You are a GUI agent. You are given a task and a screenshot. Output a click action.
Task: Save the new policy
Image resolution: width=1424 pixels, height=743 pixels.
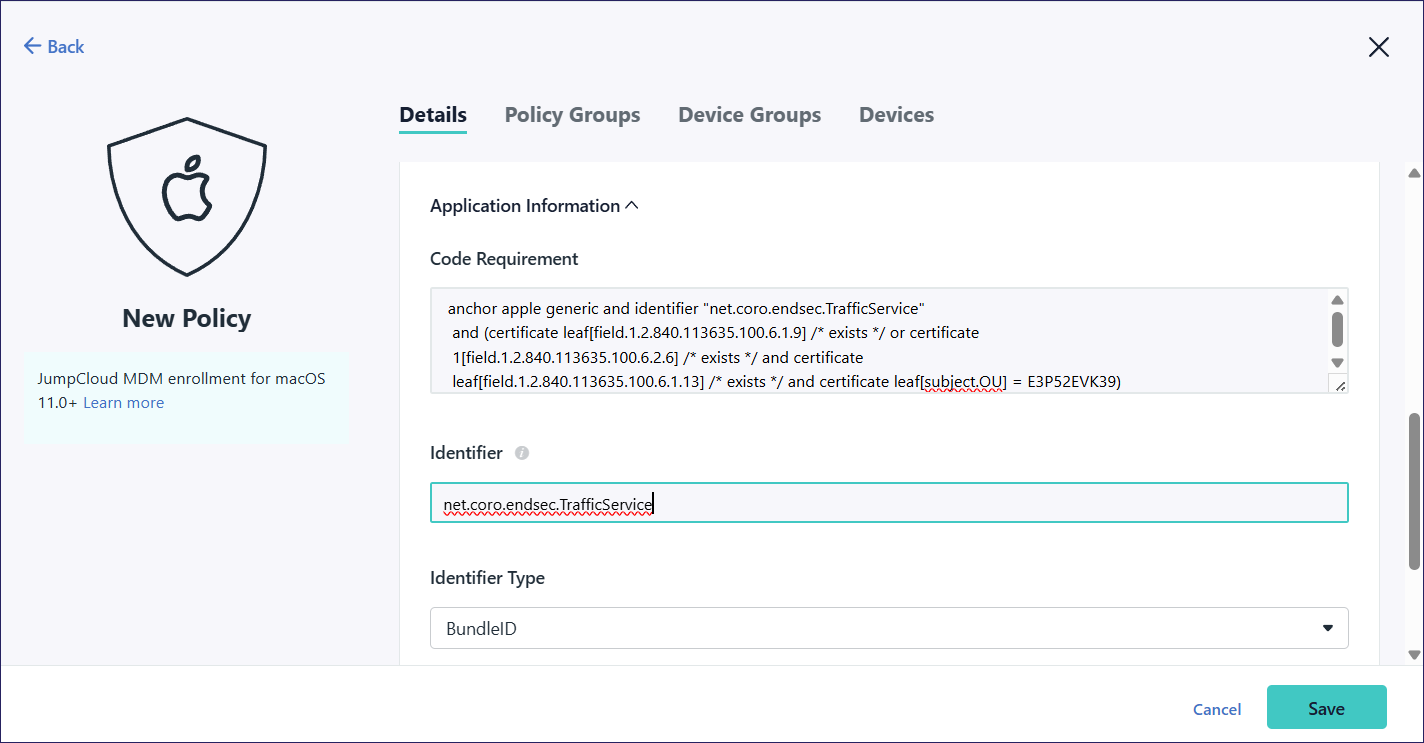click(x=1326, y=708)
